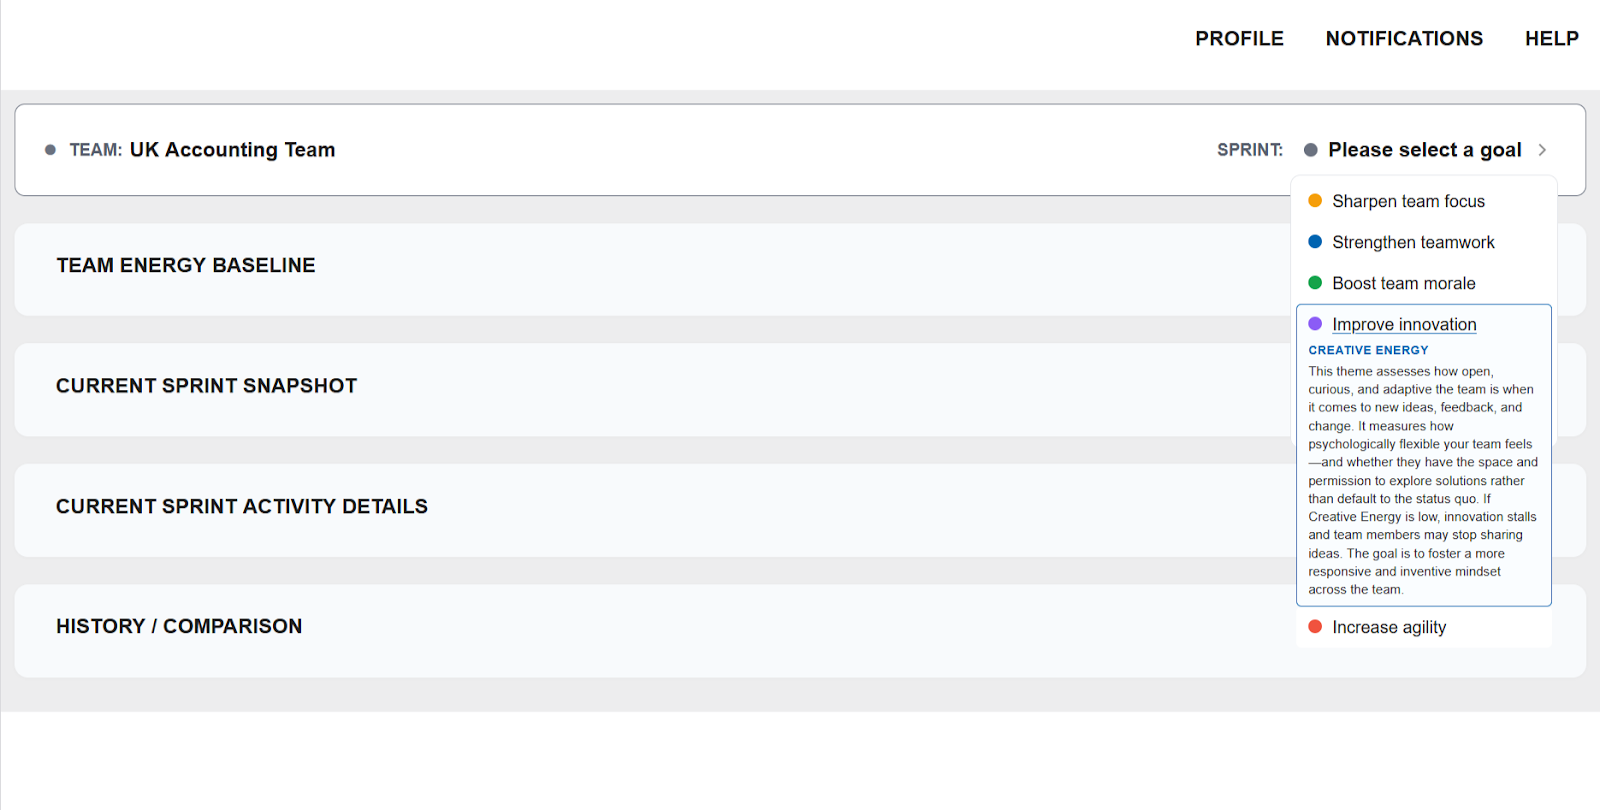Click the gray dot next to TEAM label
Screen dimensions: 1600x810
click(x=50, y=150)
